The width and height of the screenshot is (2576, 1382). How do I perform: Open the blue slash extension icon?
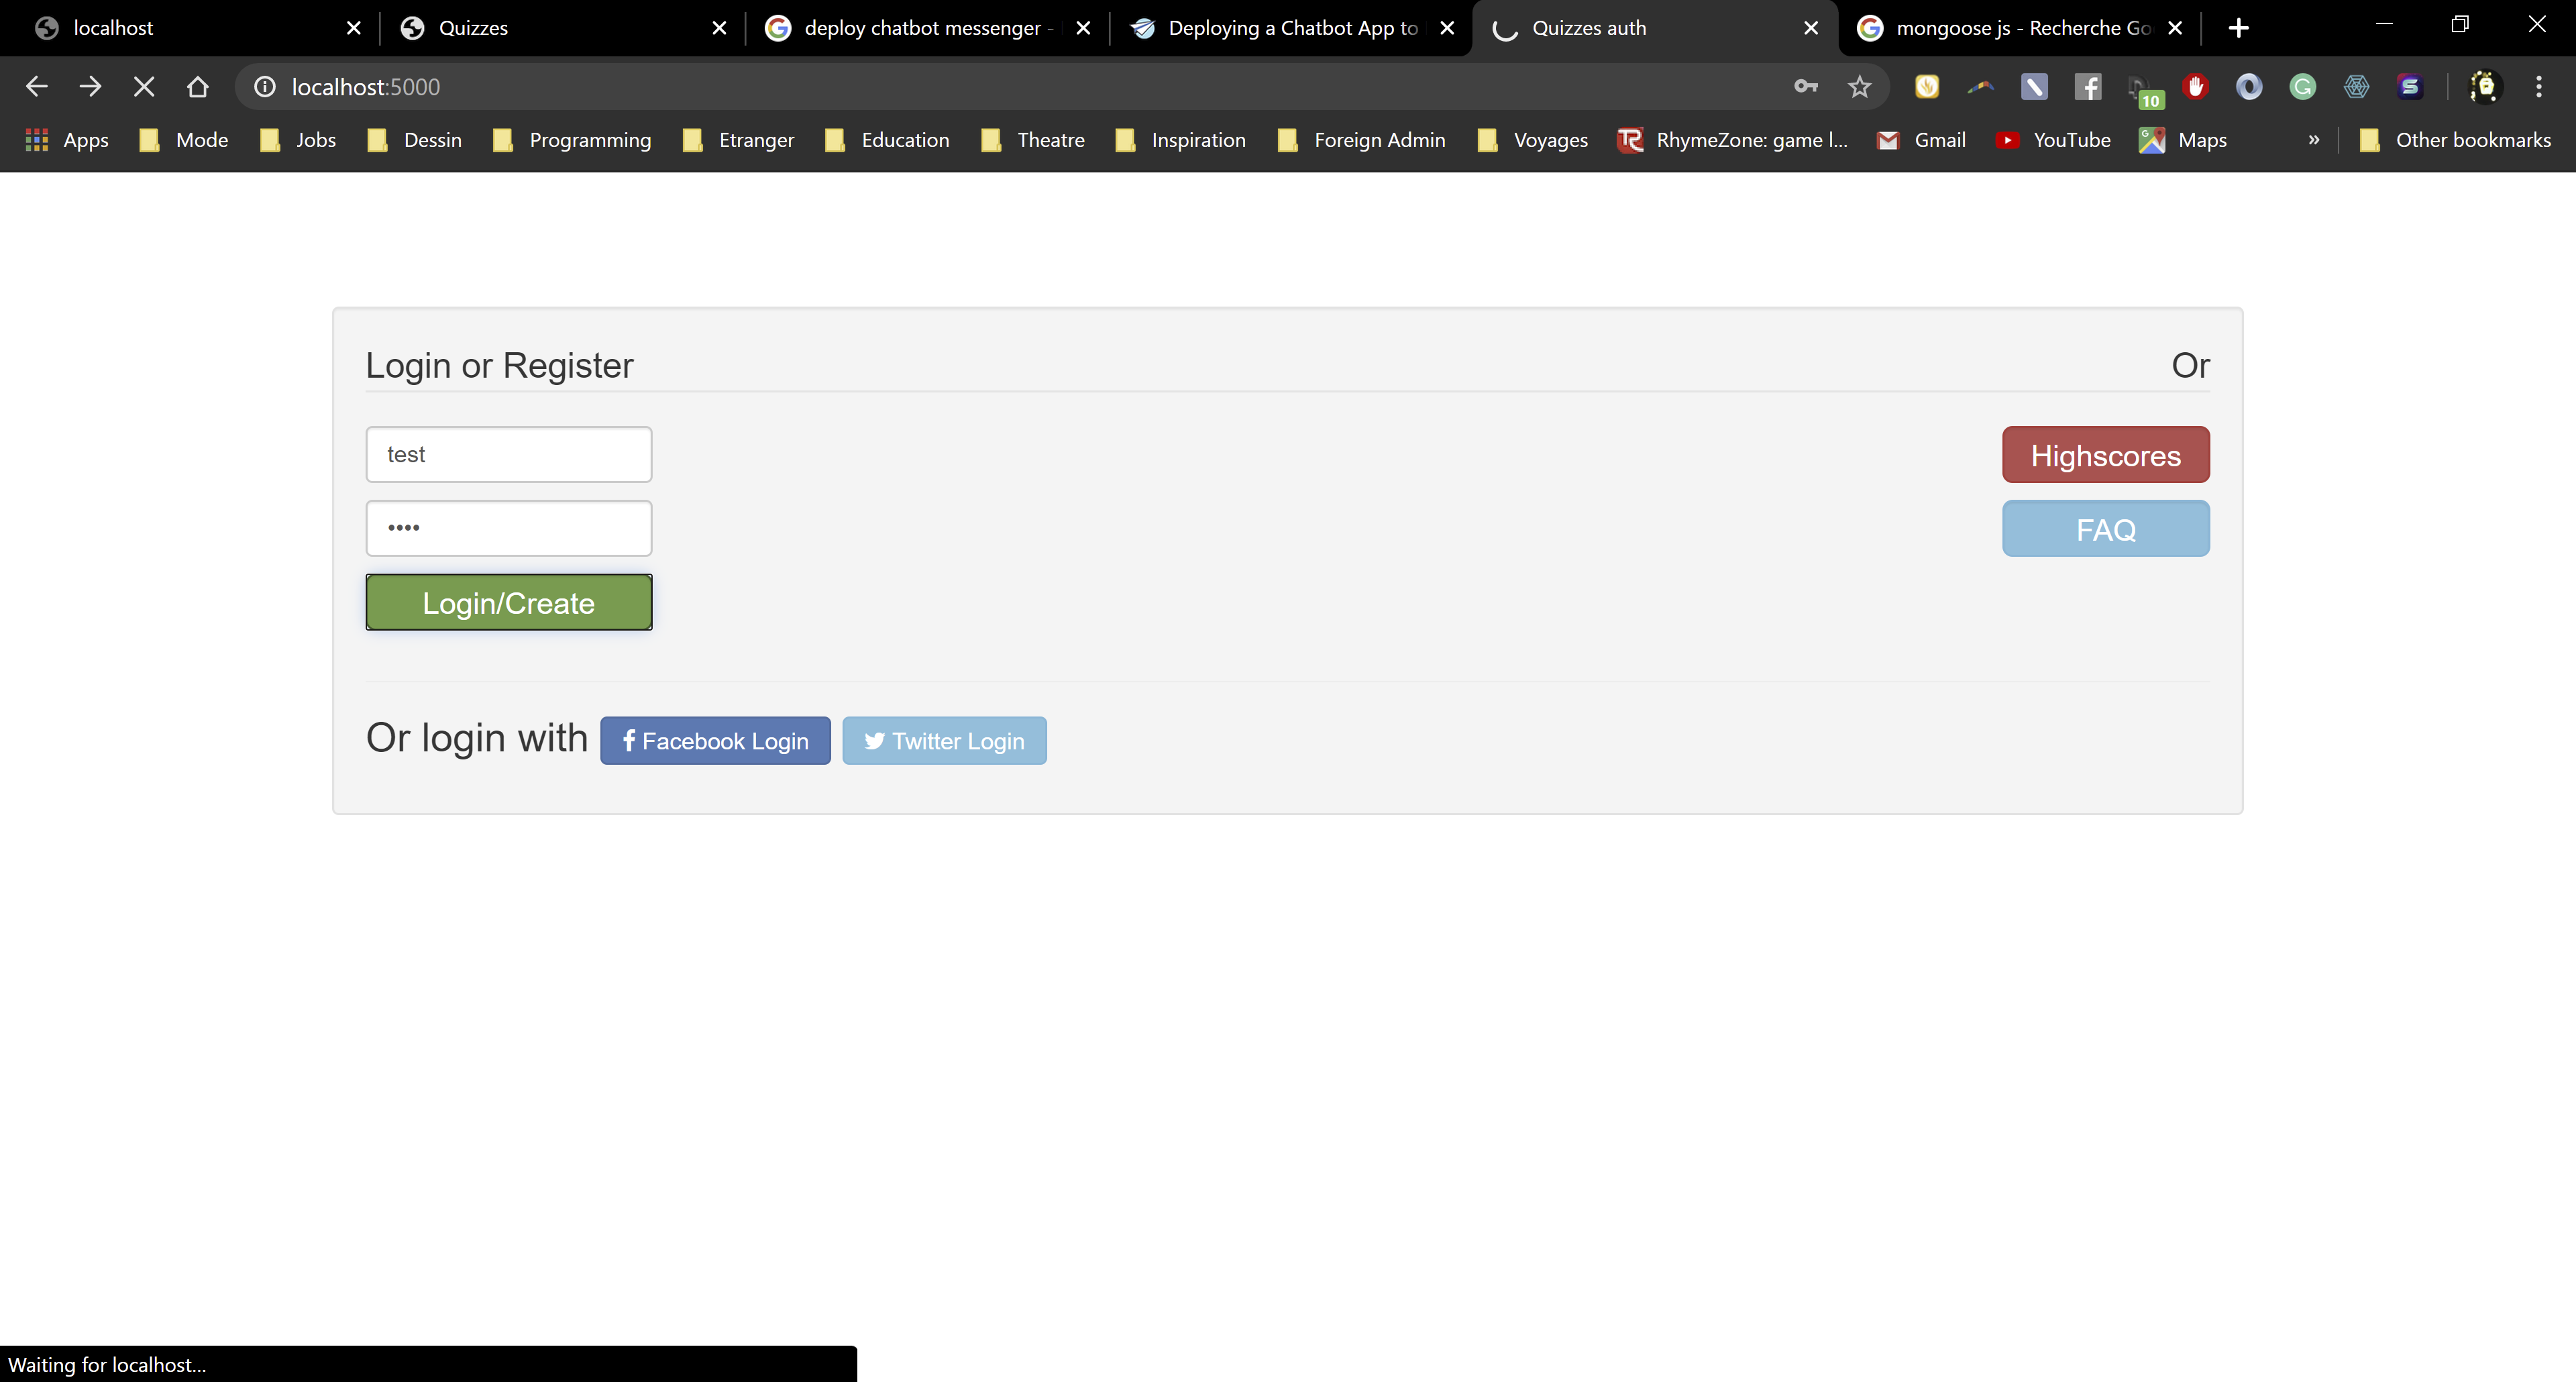(2034, 87)
